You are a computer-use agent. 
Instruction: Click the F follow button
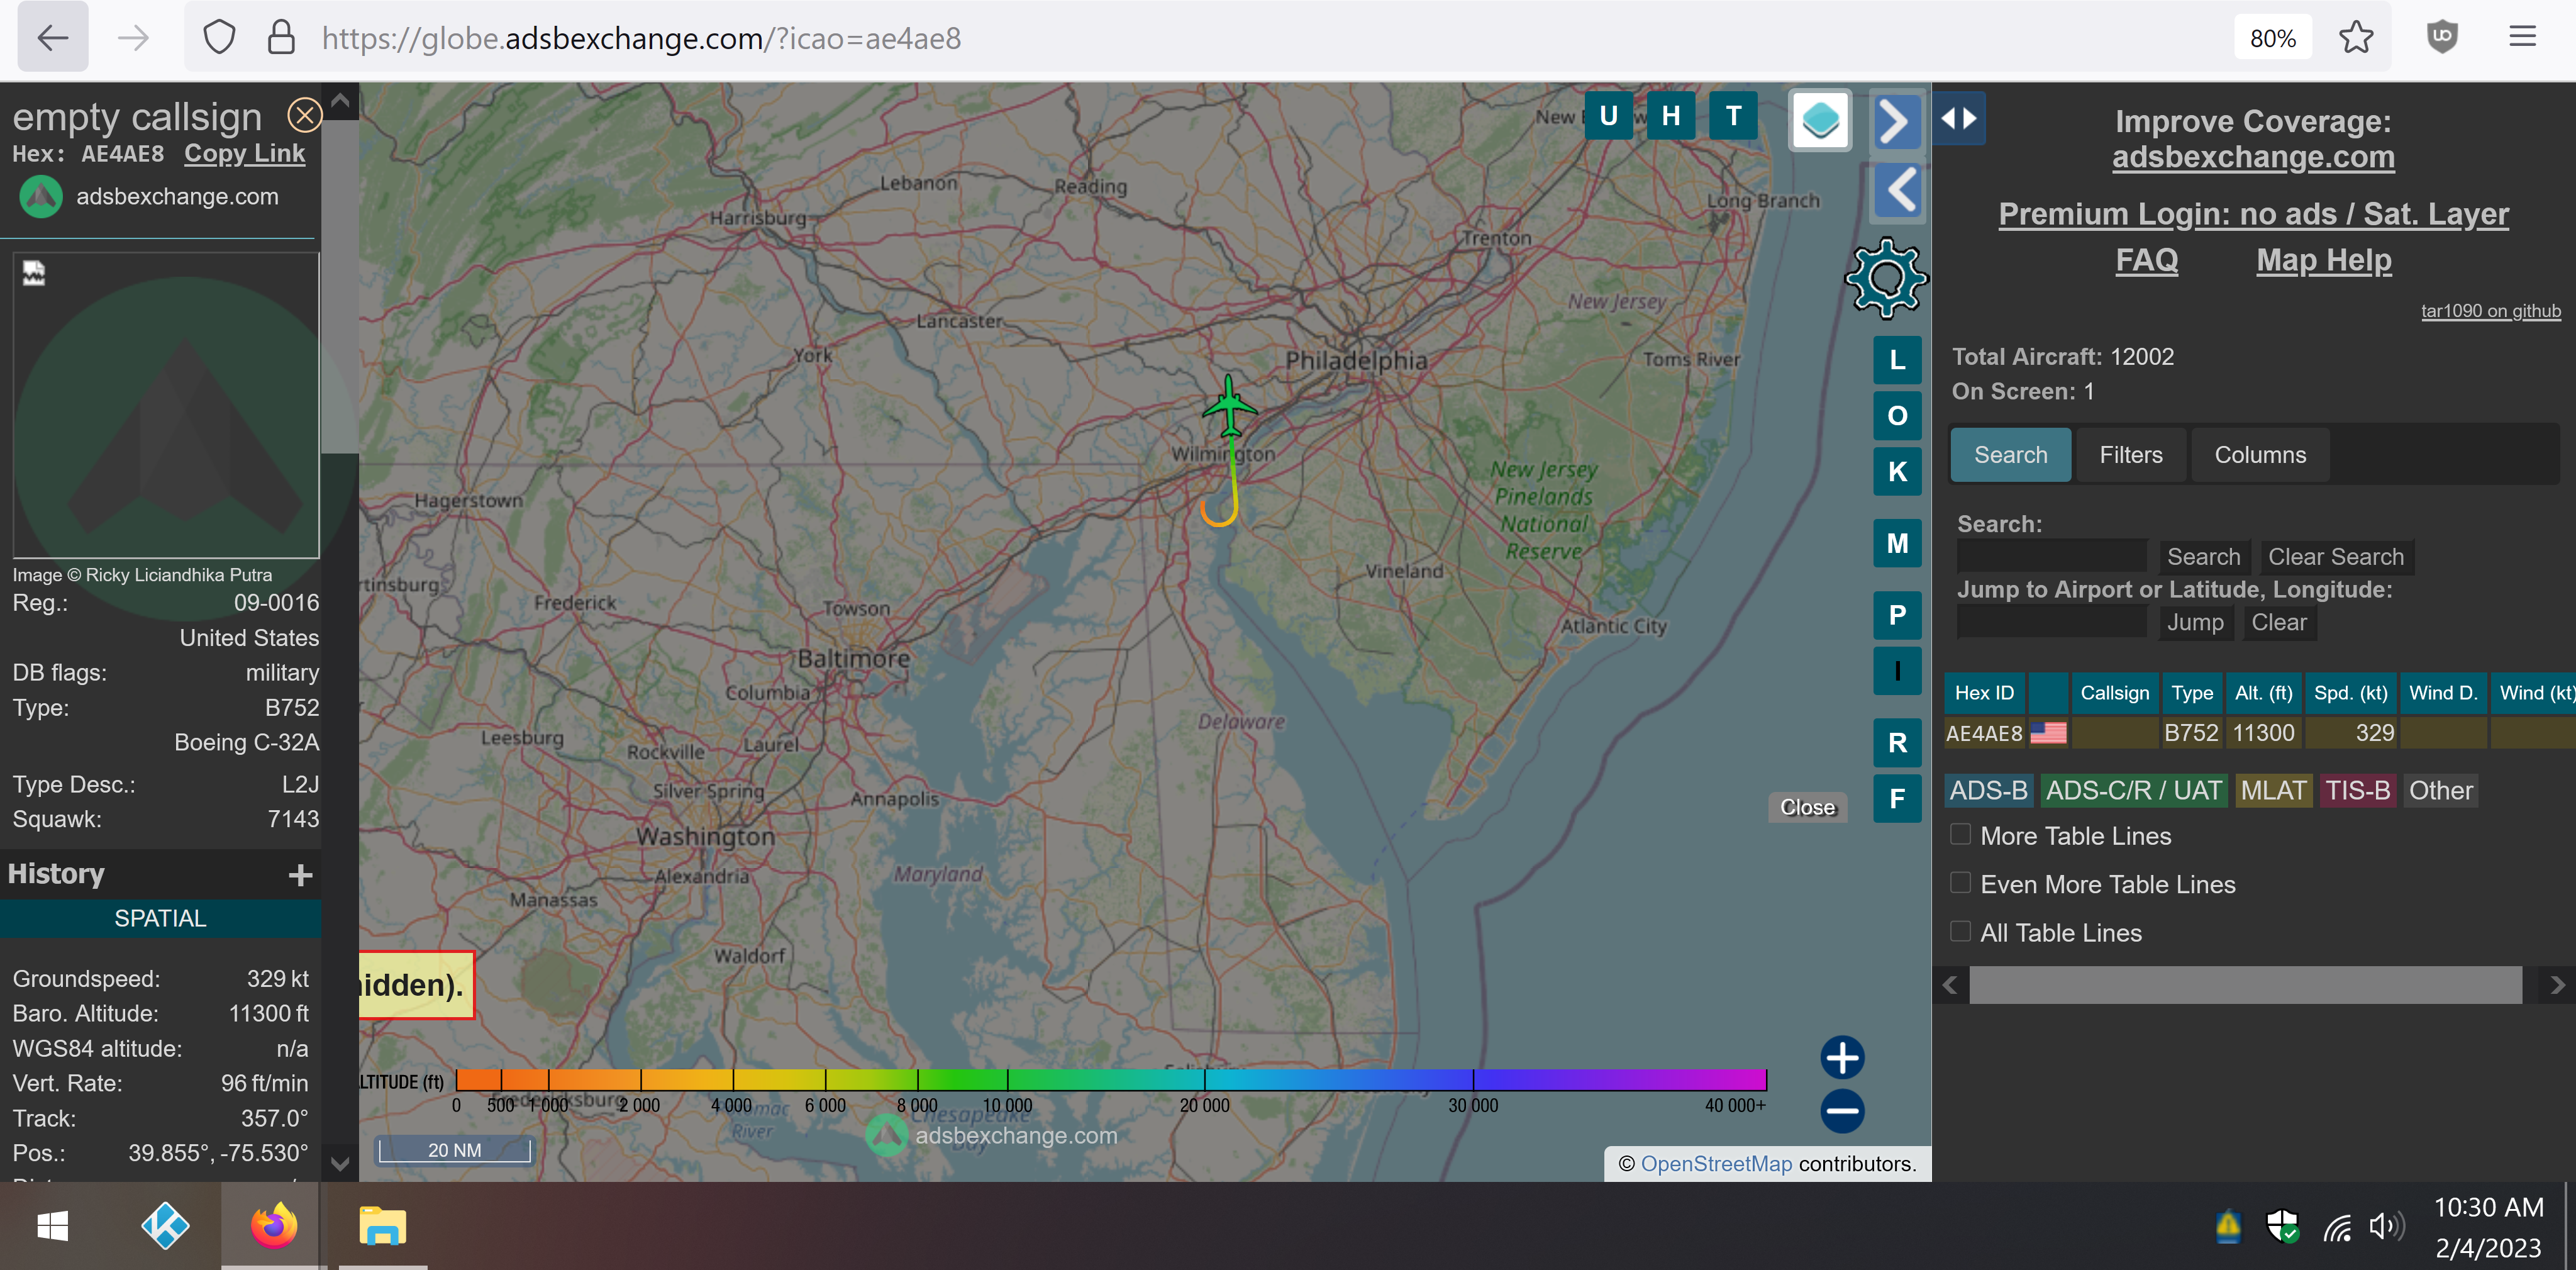point(1897,799)
